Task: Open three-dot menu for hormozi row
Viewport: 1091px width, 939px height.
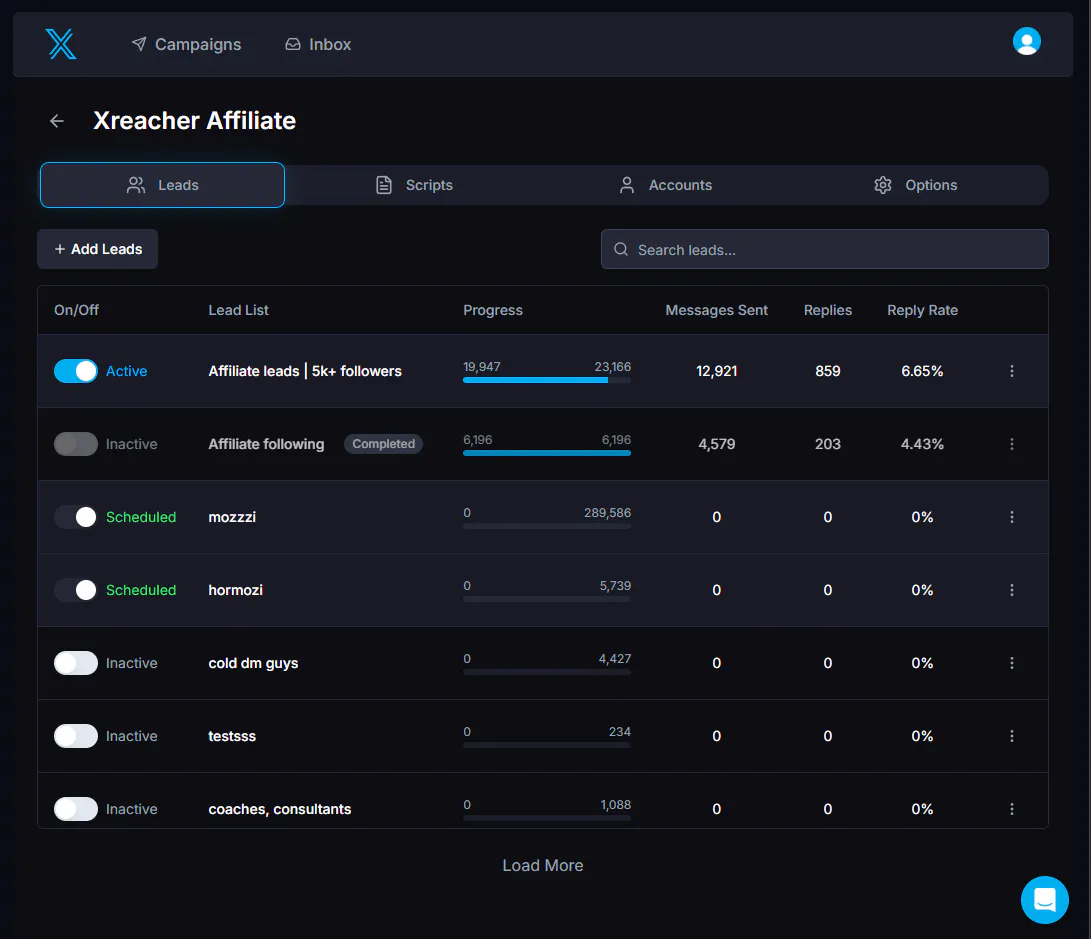Action: 1012,590
